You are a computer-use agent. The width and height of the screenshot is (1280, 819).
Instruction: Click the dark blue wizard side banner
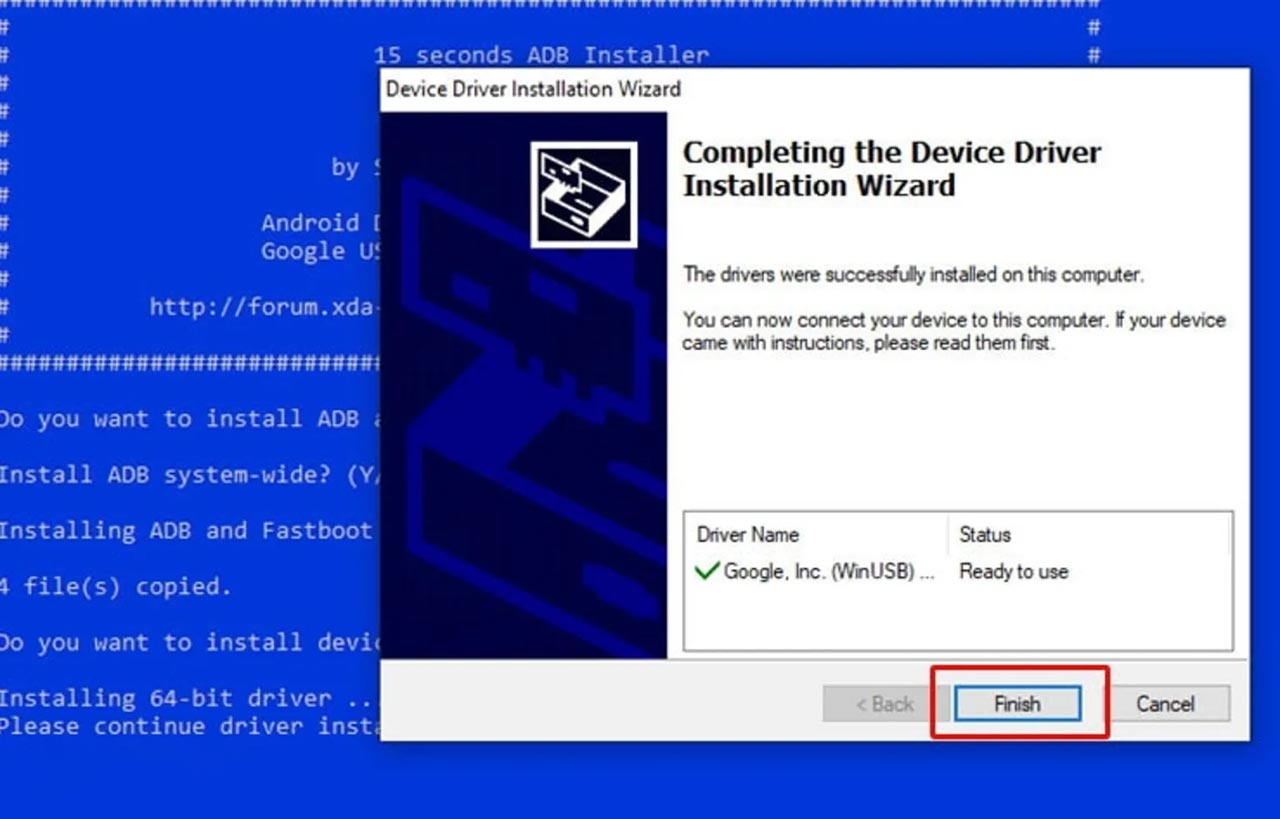523,385
